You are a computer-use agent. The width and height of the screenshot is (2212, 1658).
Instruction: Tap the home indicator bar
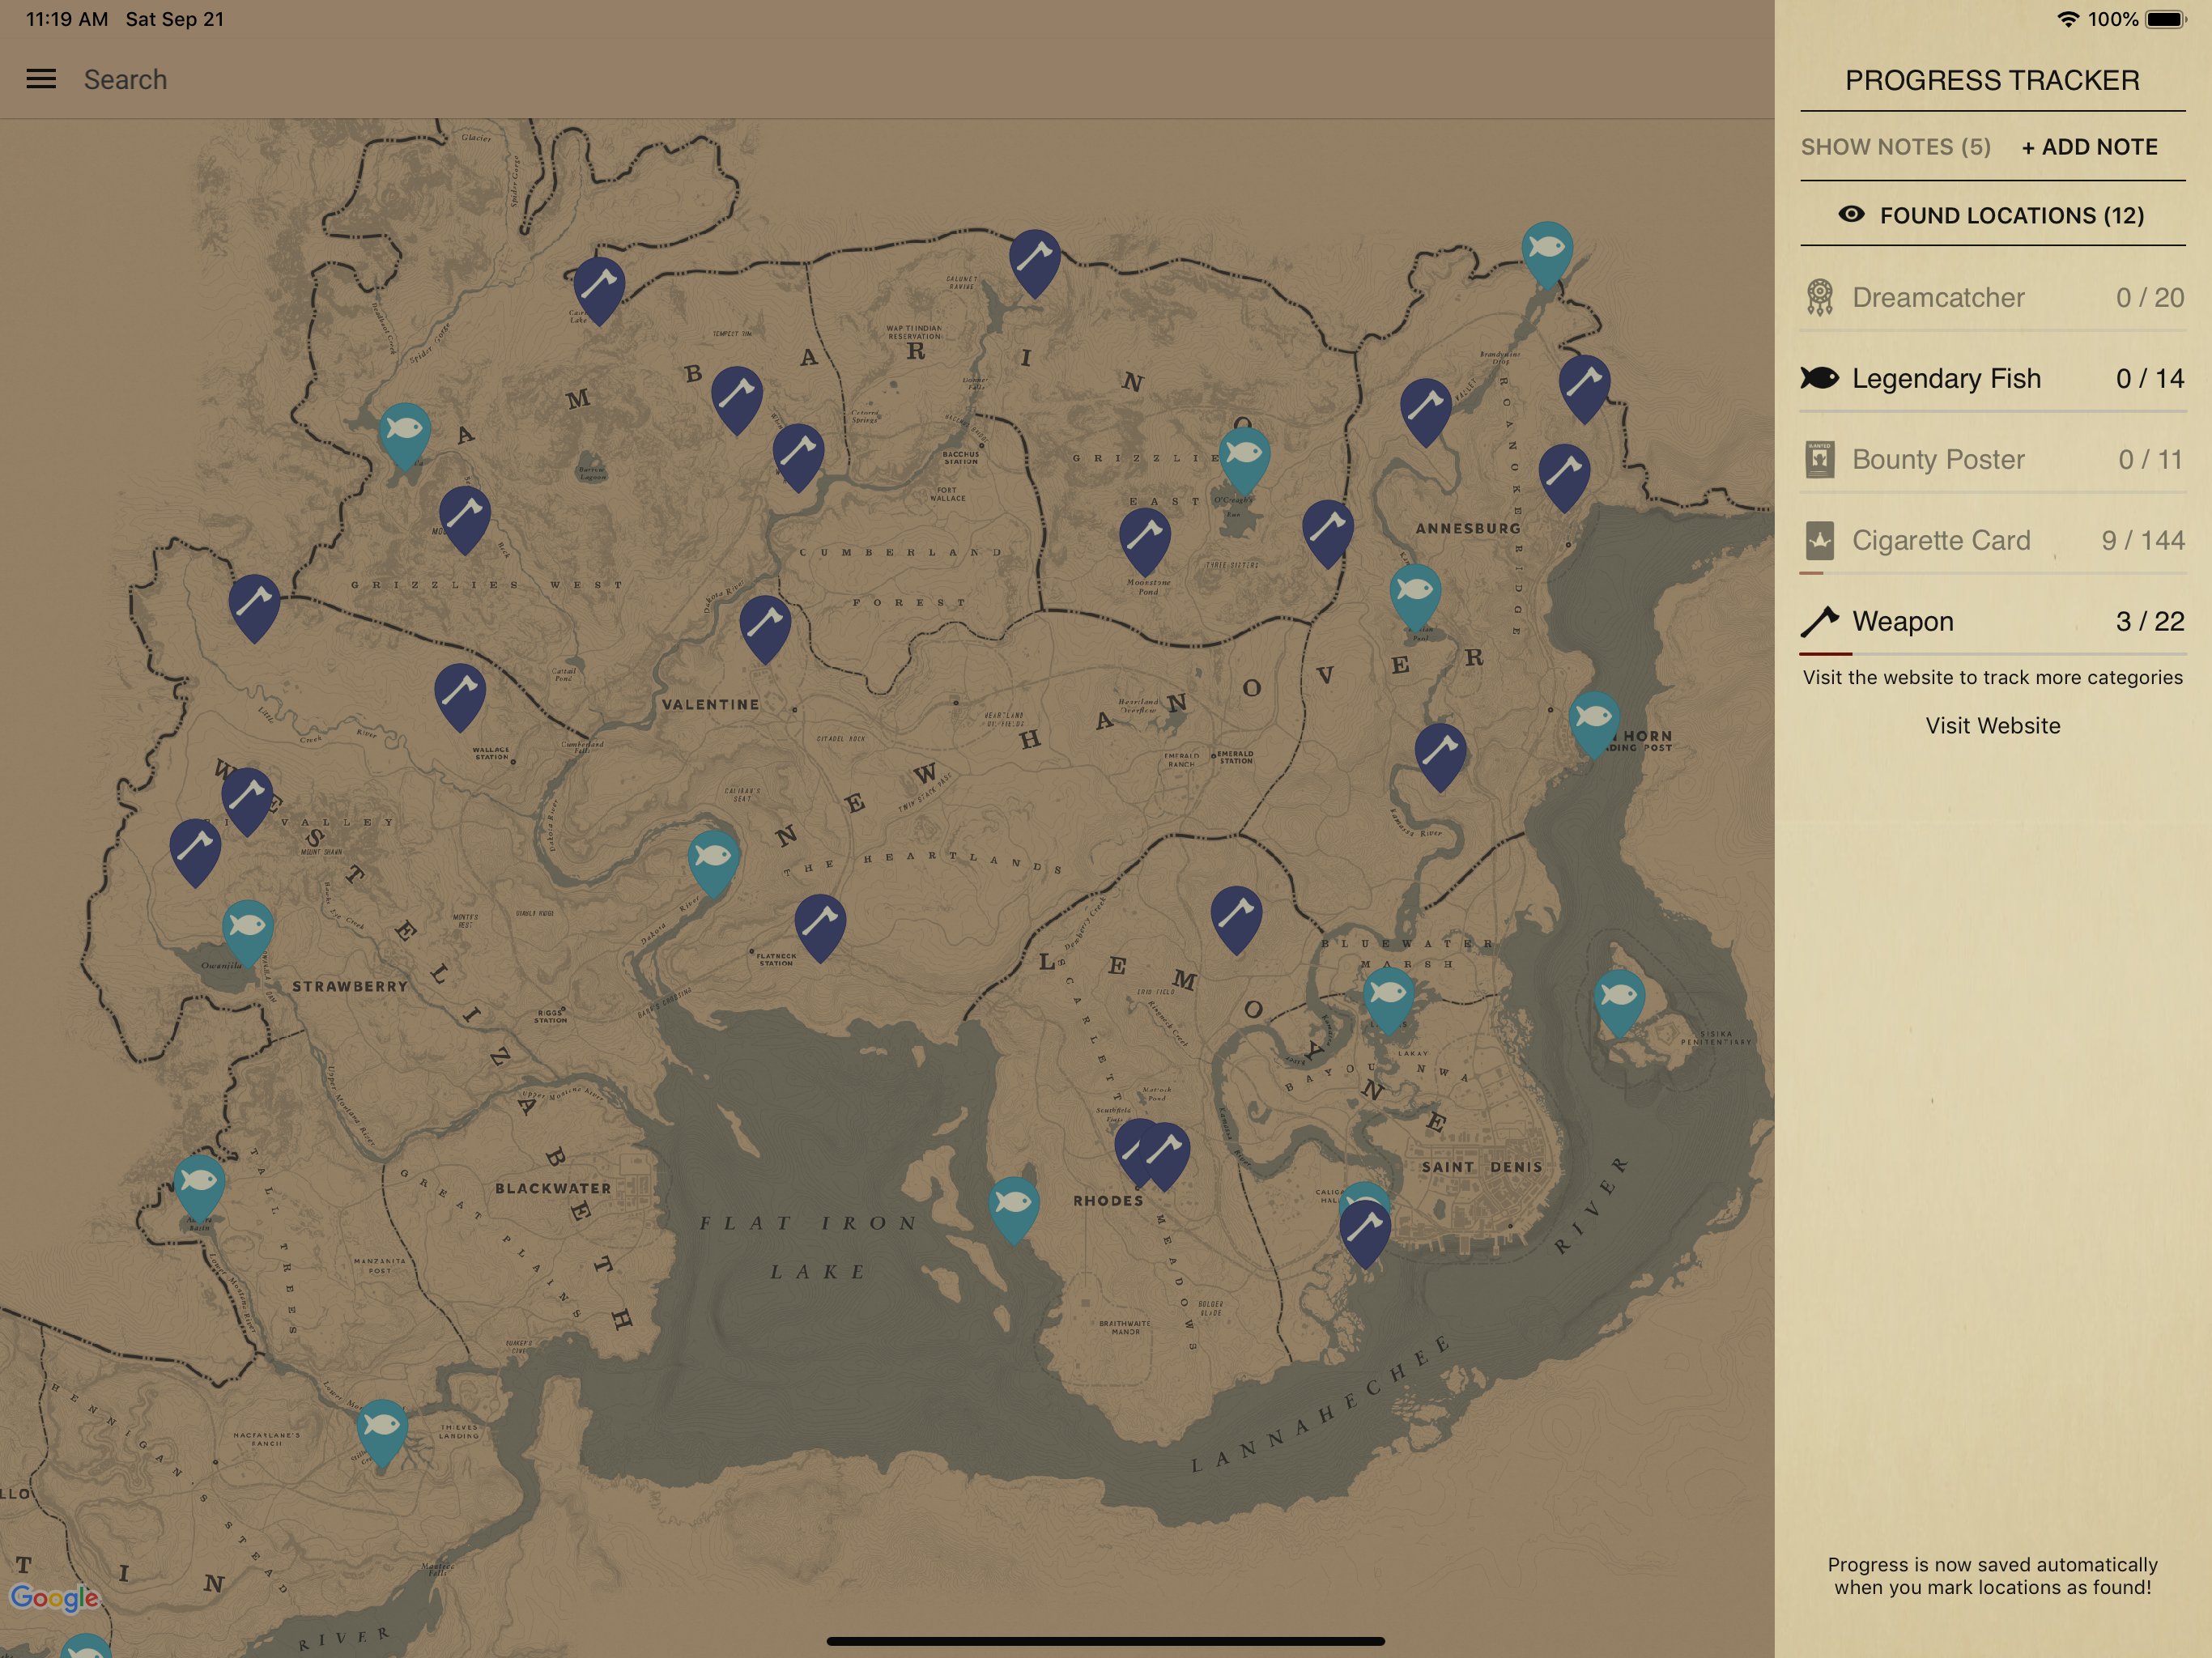(x=1105, y=1641)
